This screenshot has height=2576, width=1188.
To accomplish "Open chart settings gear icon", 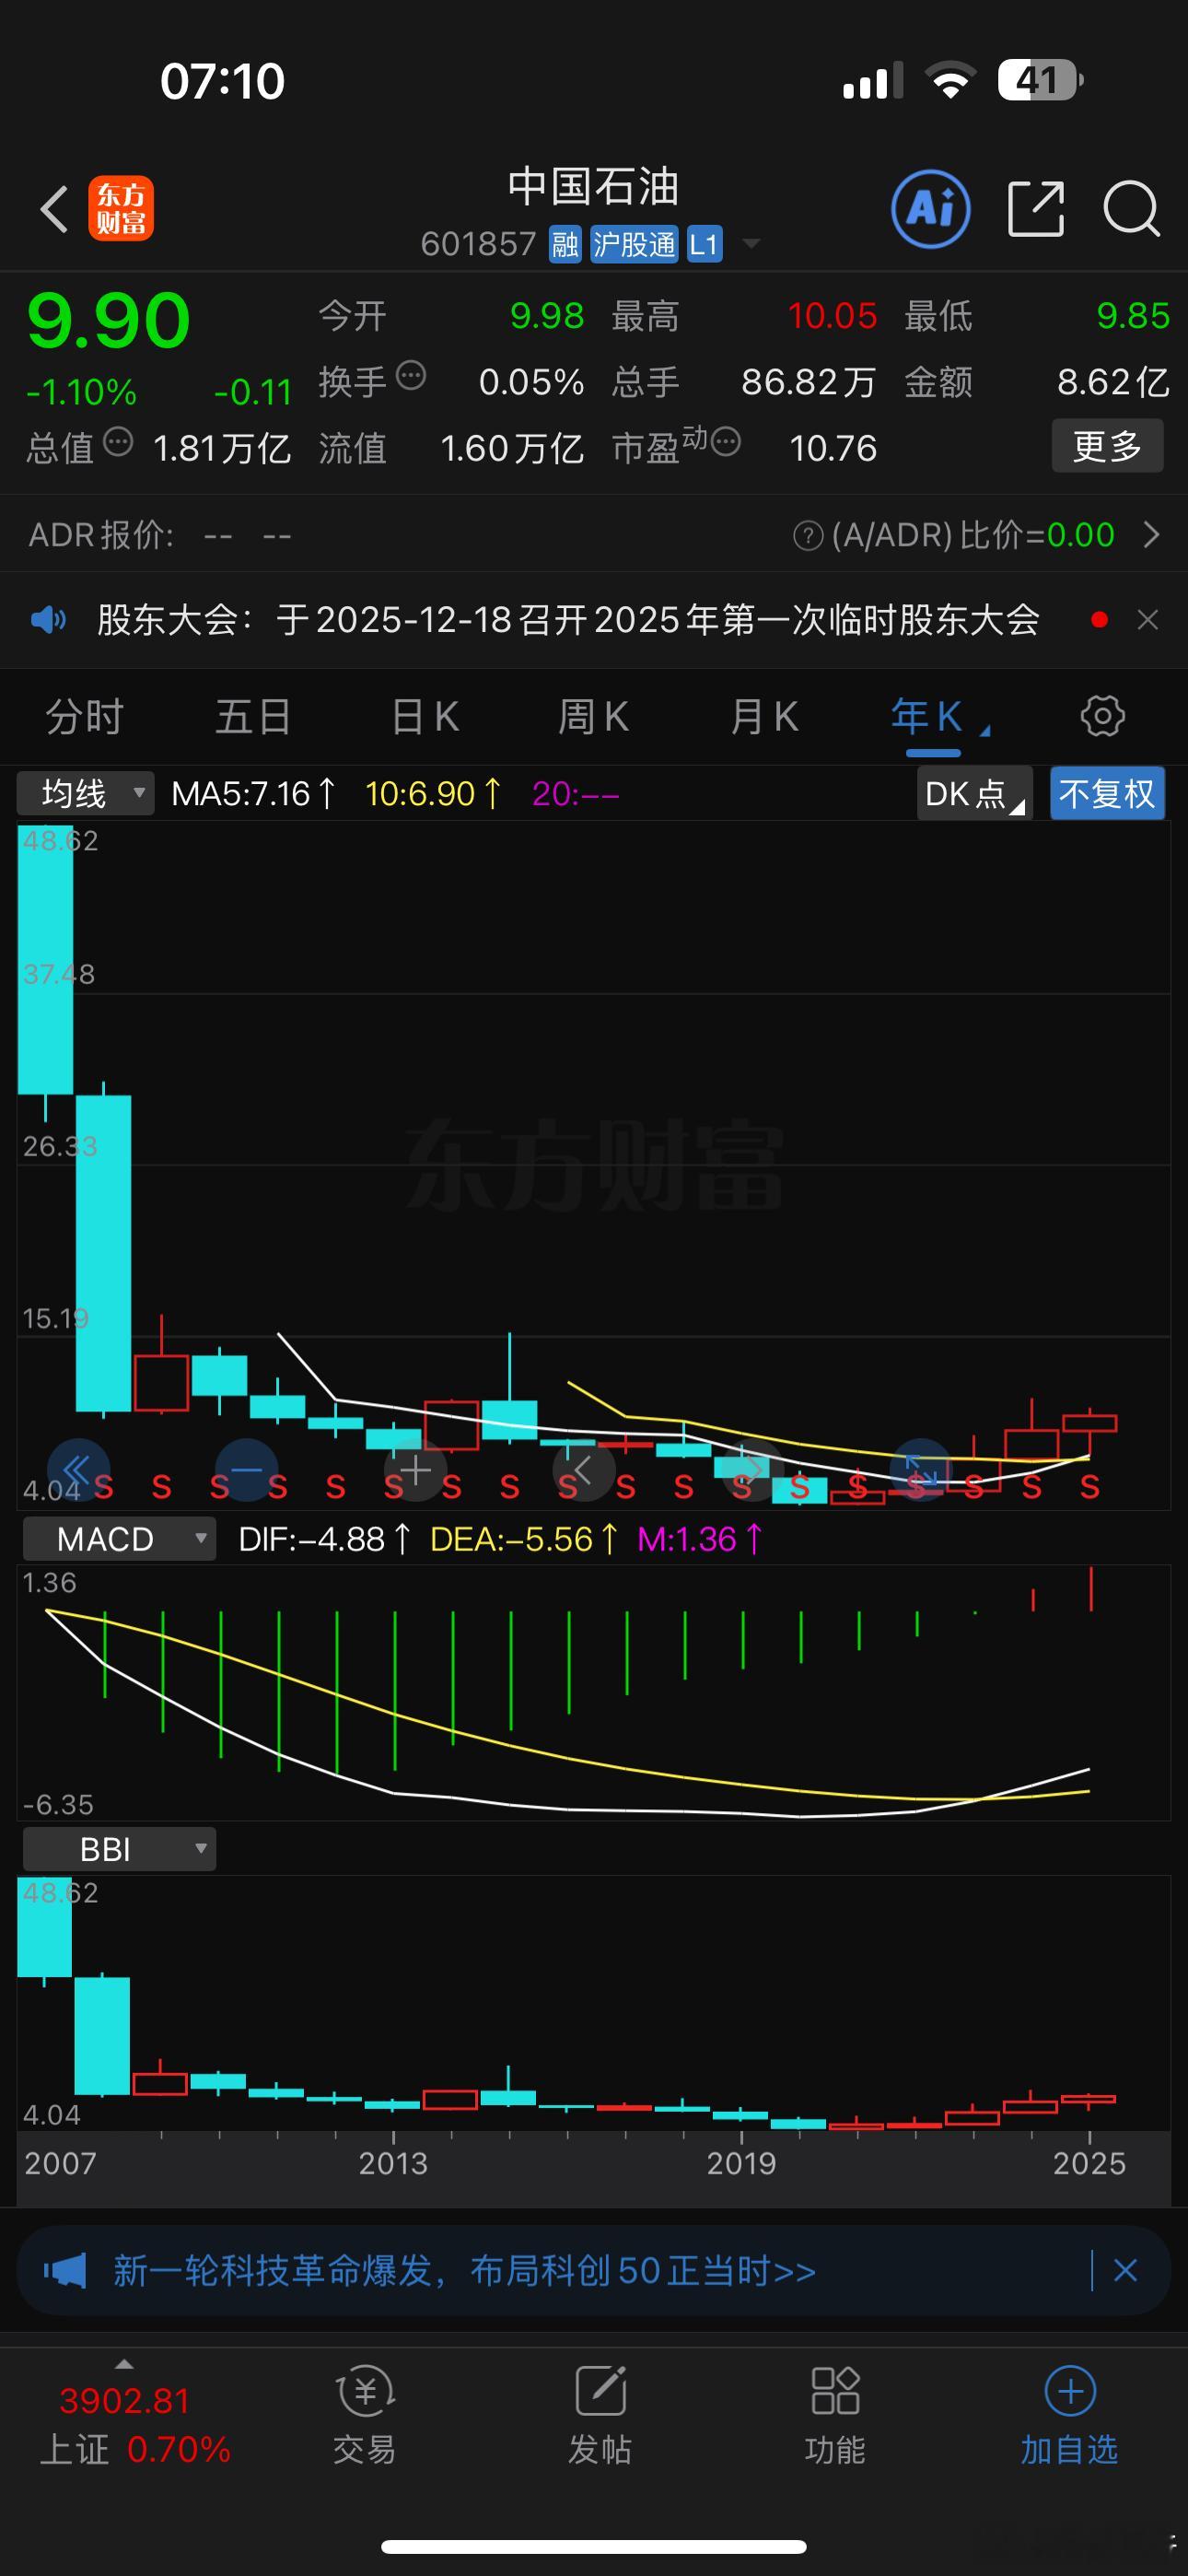I will (x=1103, y=716).
